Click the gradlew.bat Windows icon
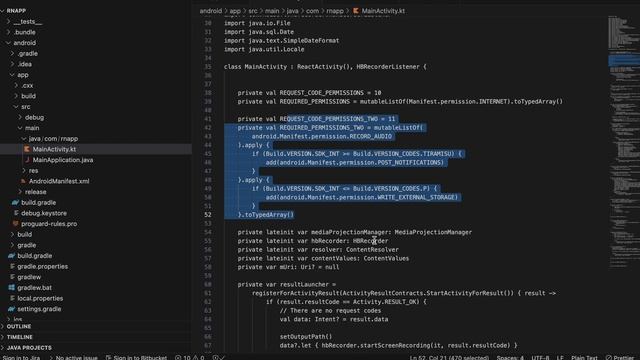 tap(11, 288)
